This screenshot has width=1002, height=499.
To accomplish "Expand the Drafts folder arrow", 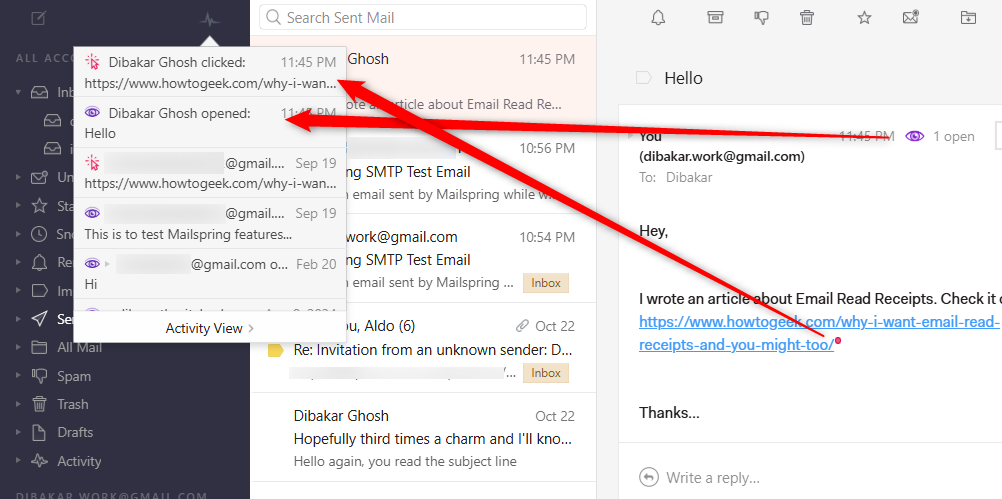I will point(19,433).
